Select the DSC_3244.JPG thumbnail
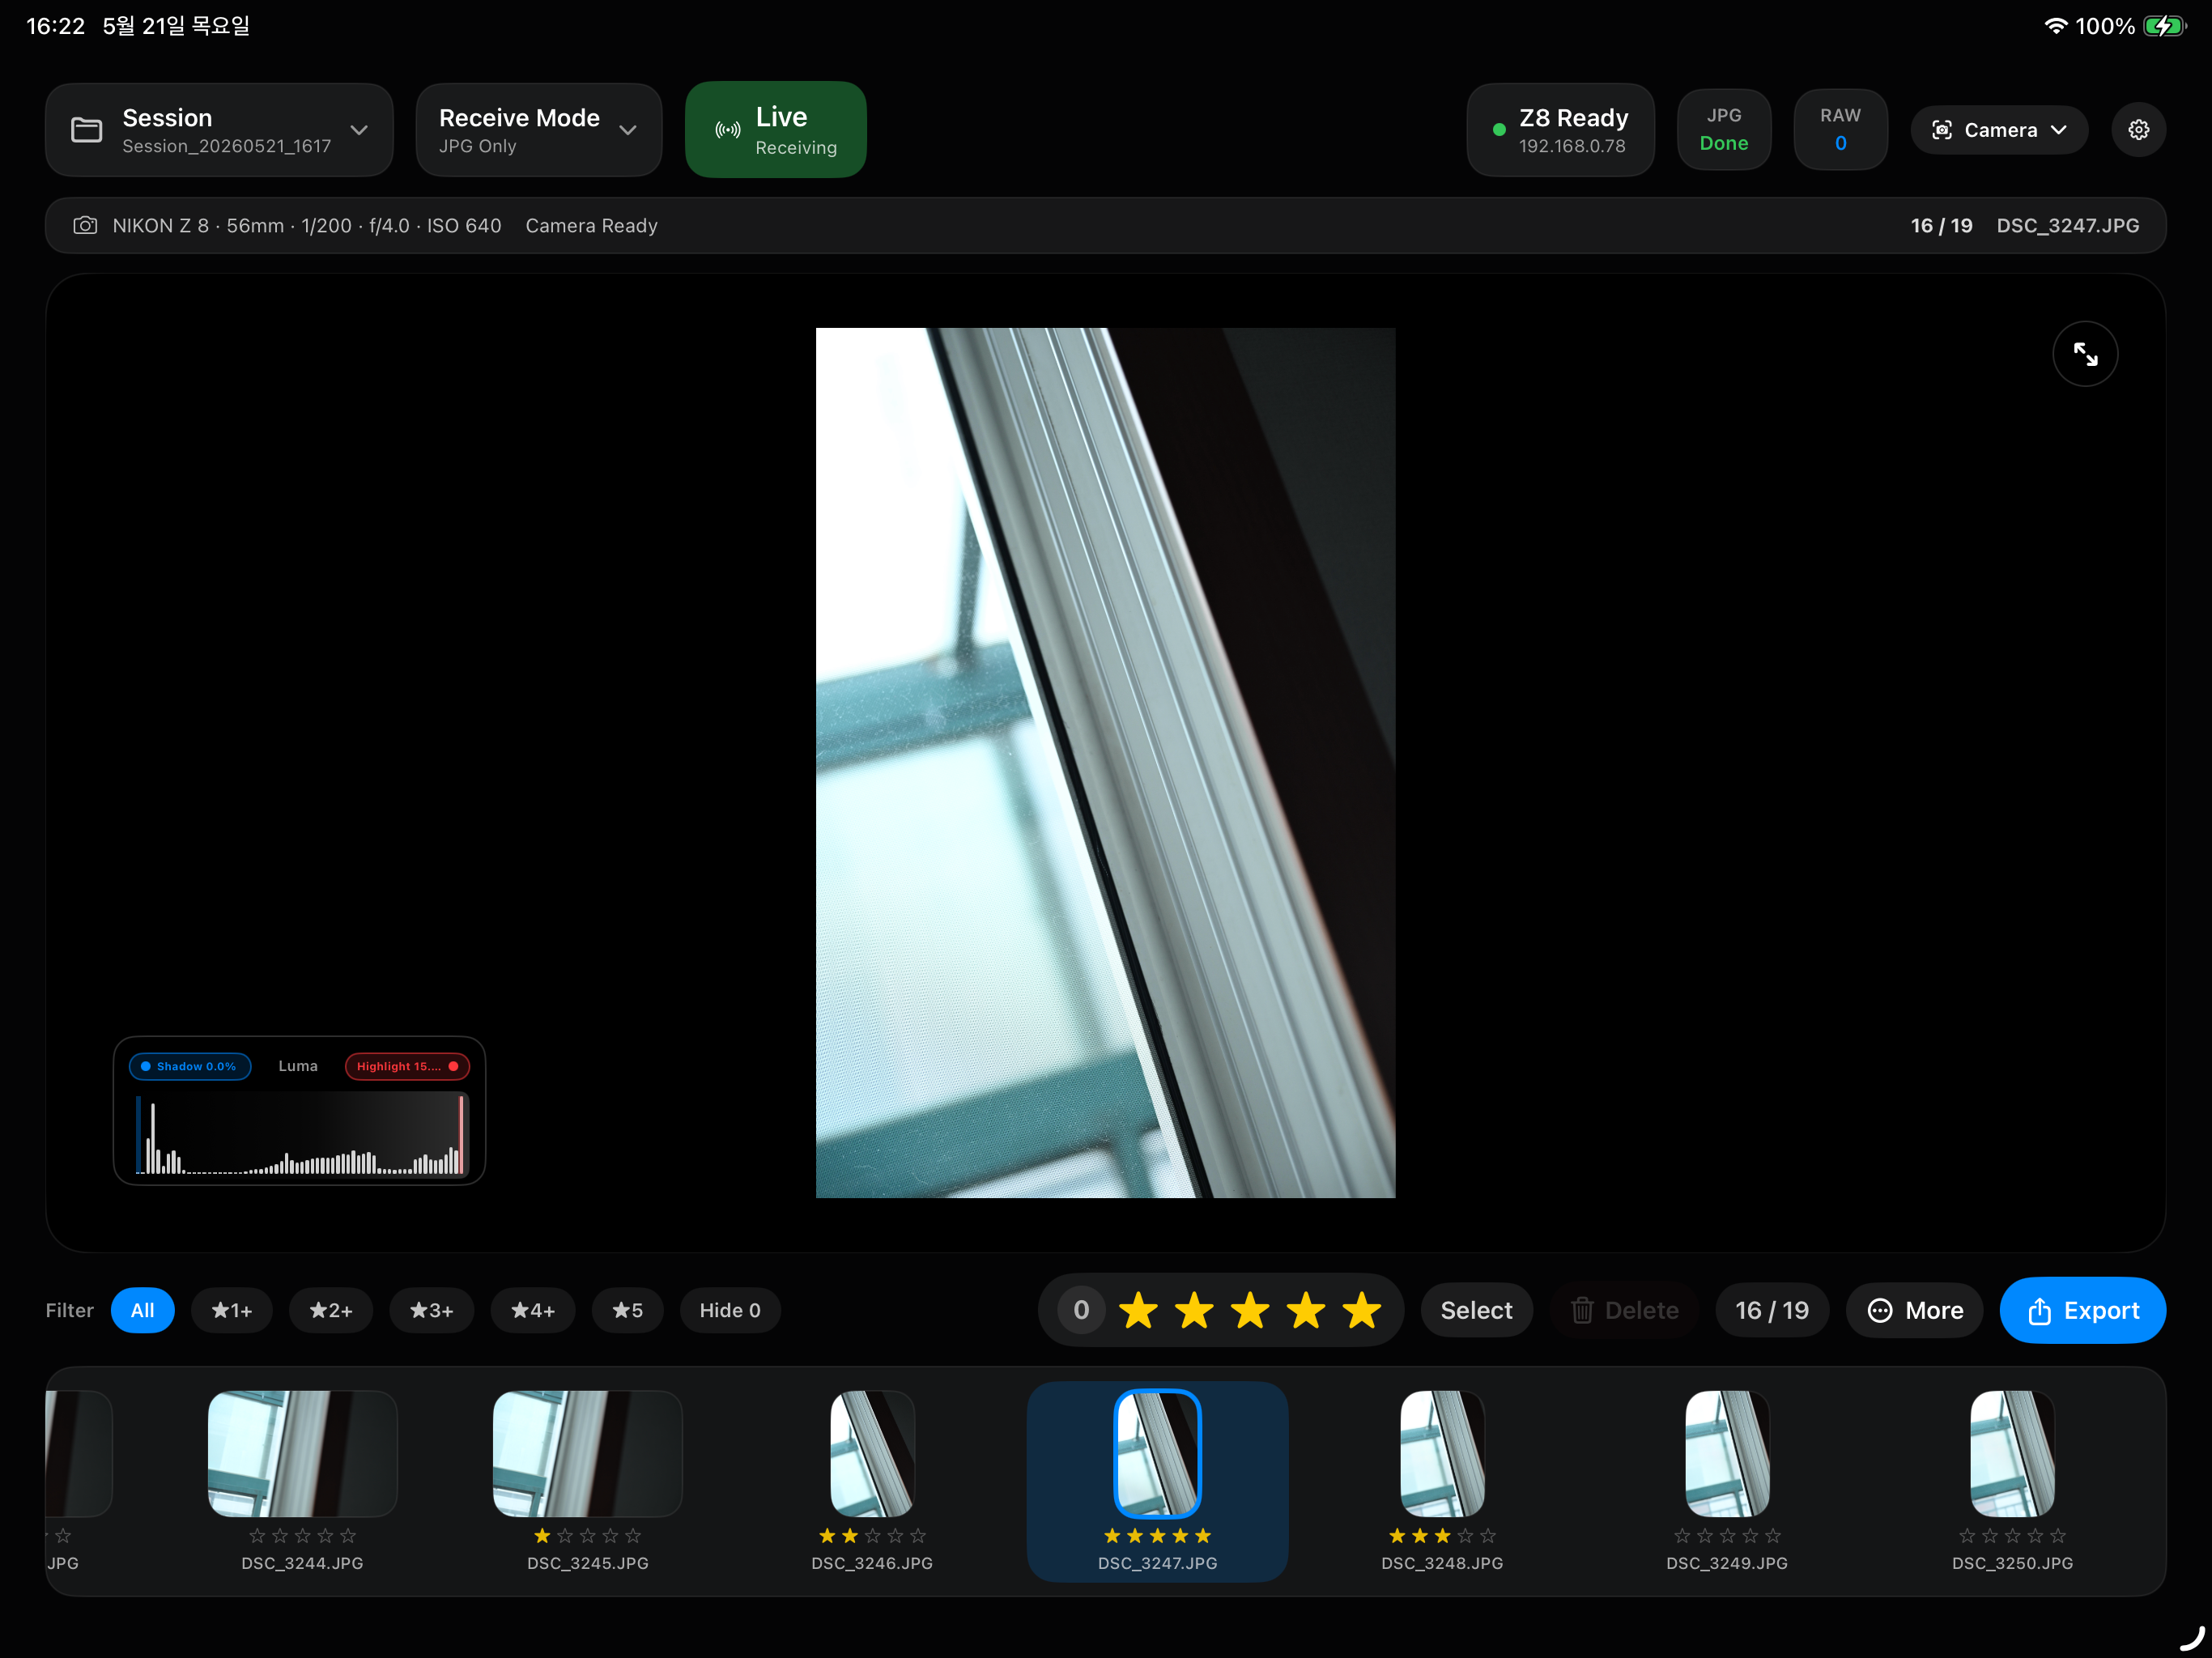Viewport: 2212px width, 1658px height. pyautogui.click(x=302, y=1453)
